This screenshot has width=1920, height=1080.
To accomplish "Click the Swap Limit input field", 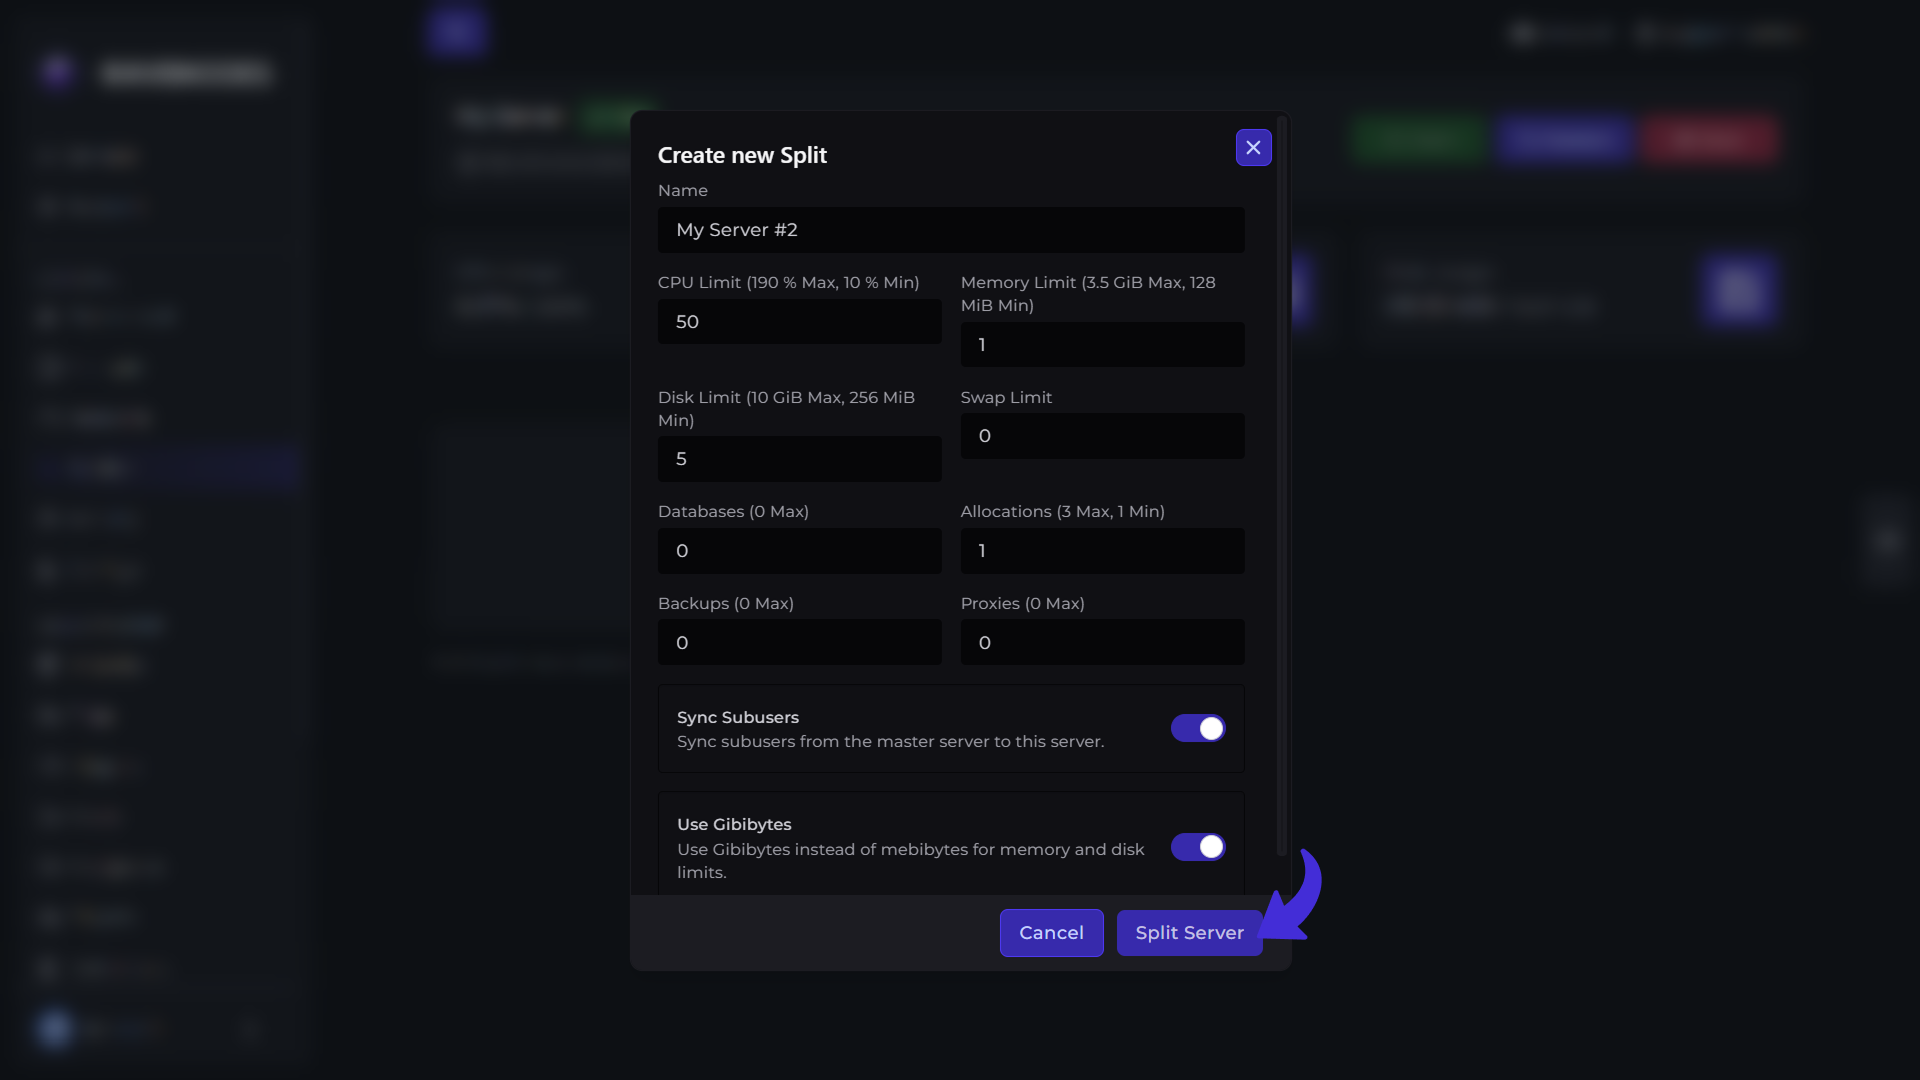I will tap(1102, 436).
